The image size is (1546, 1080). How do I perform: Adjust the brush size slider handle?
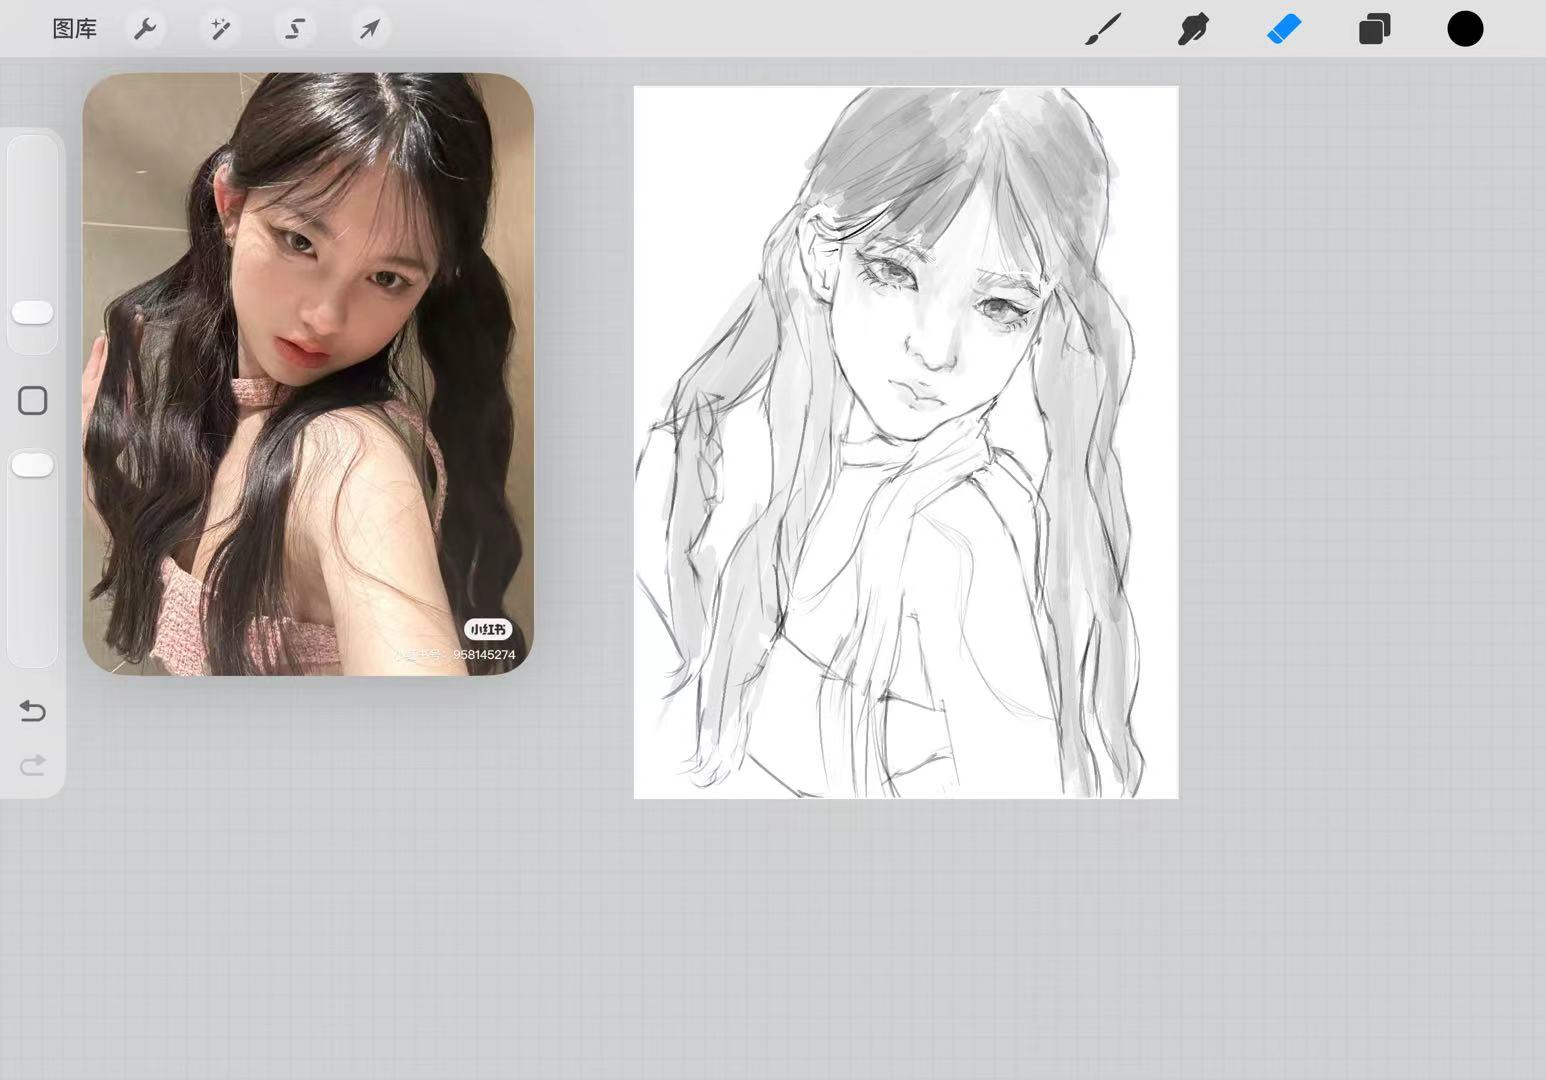pyautogui.click(x=32, y=313)
